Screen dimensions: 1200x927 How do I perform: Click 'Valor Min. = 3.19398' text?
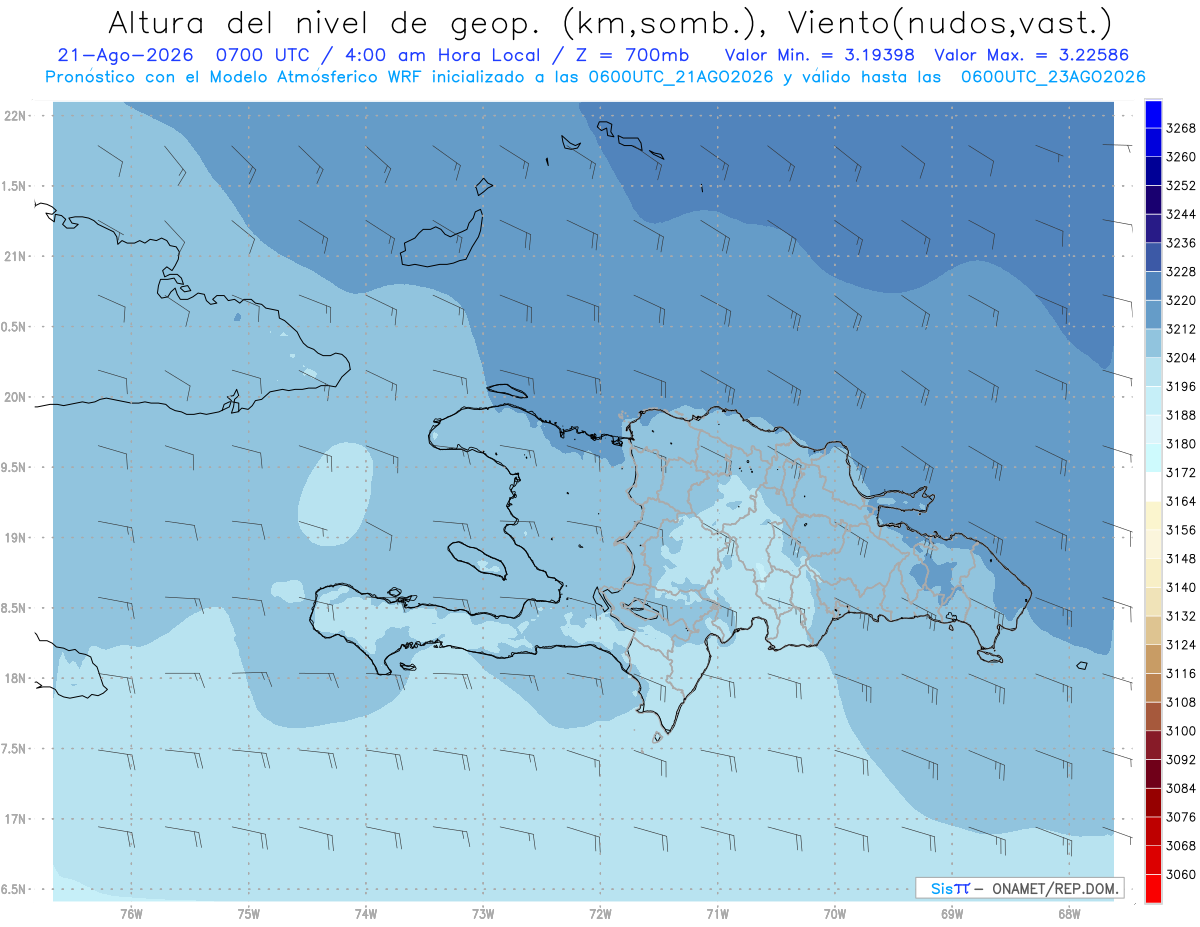click(x=820, y=54)
